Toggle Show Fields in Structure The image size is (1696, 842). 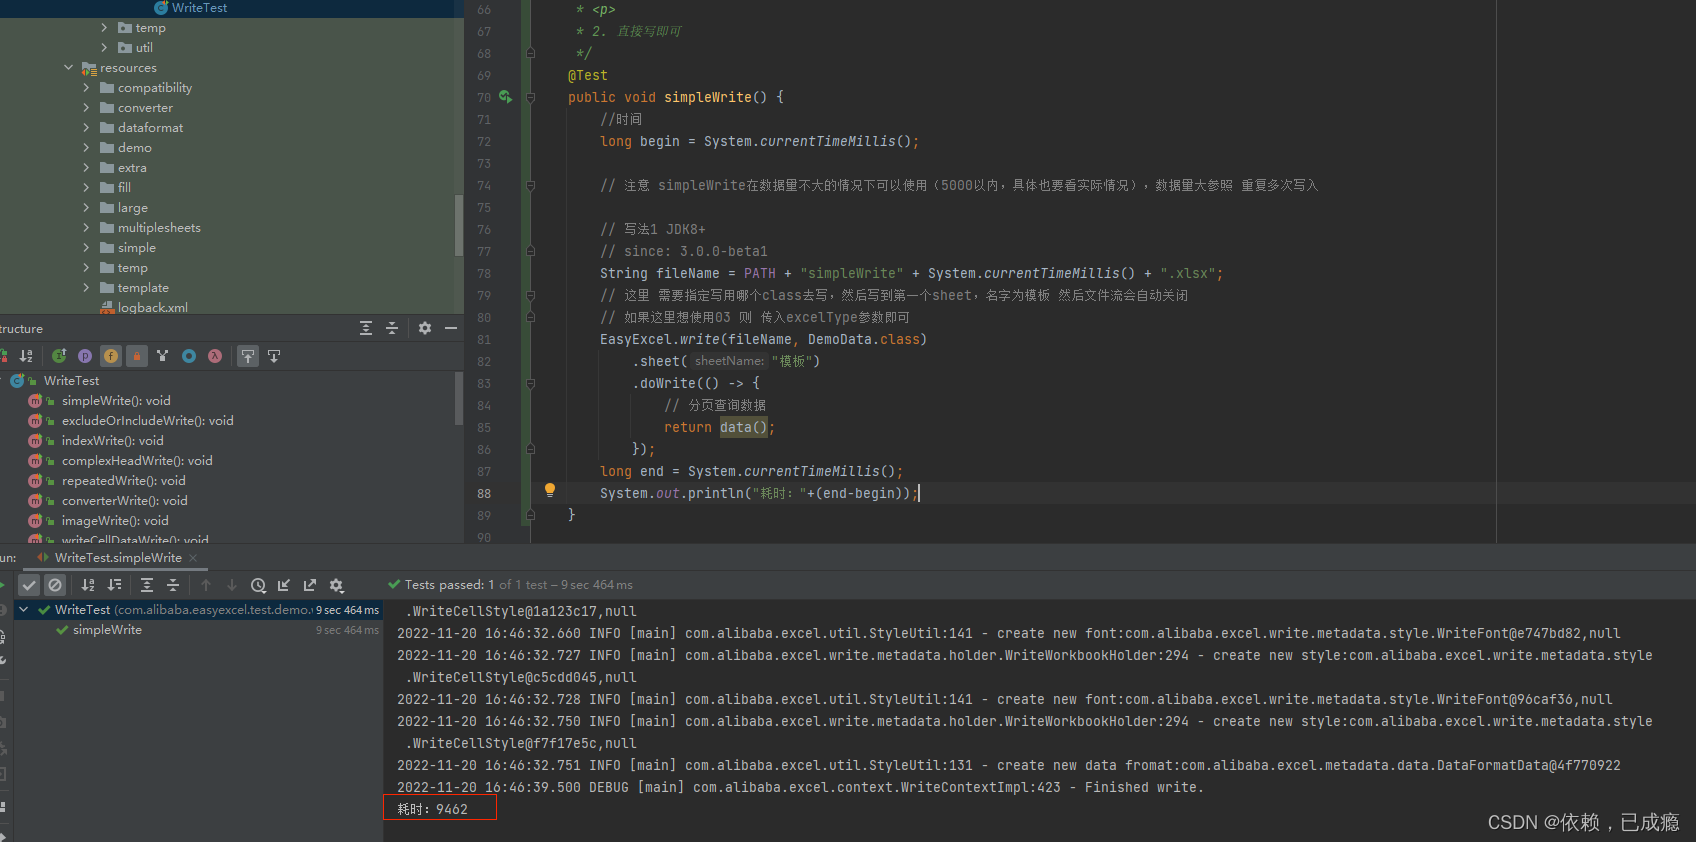[x=111, y=356]
